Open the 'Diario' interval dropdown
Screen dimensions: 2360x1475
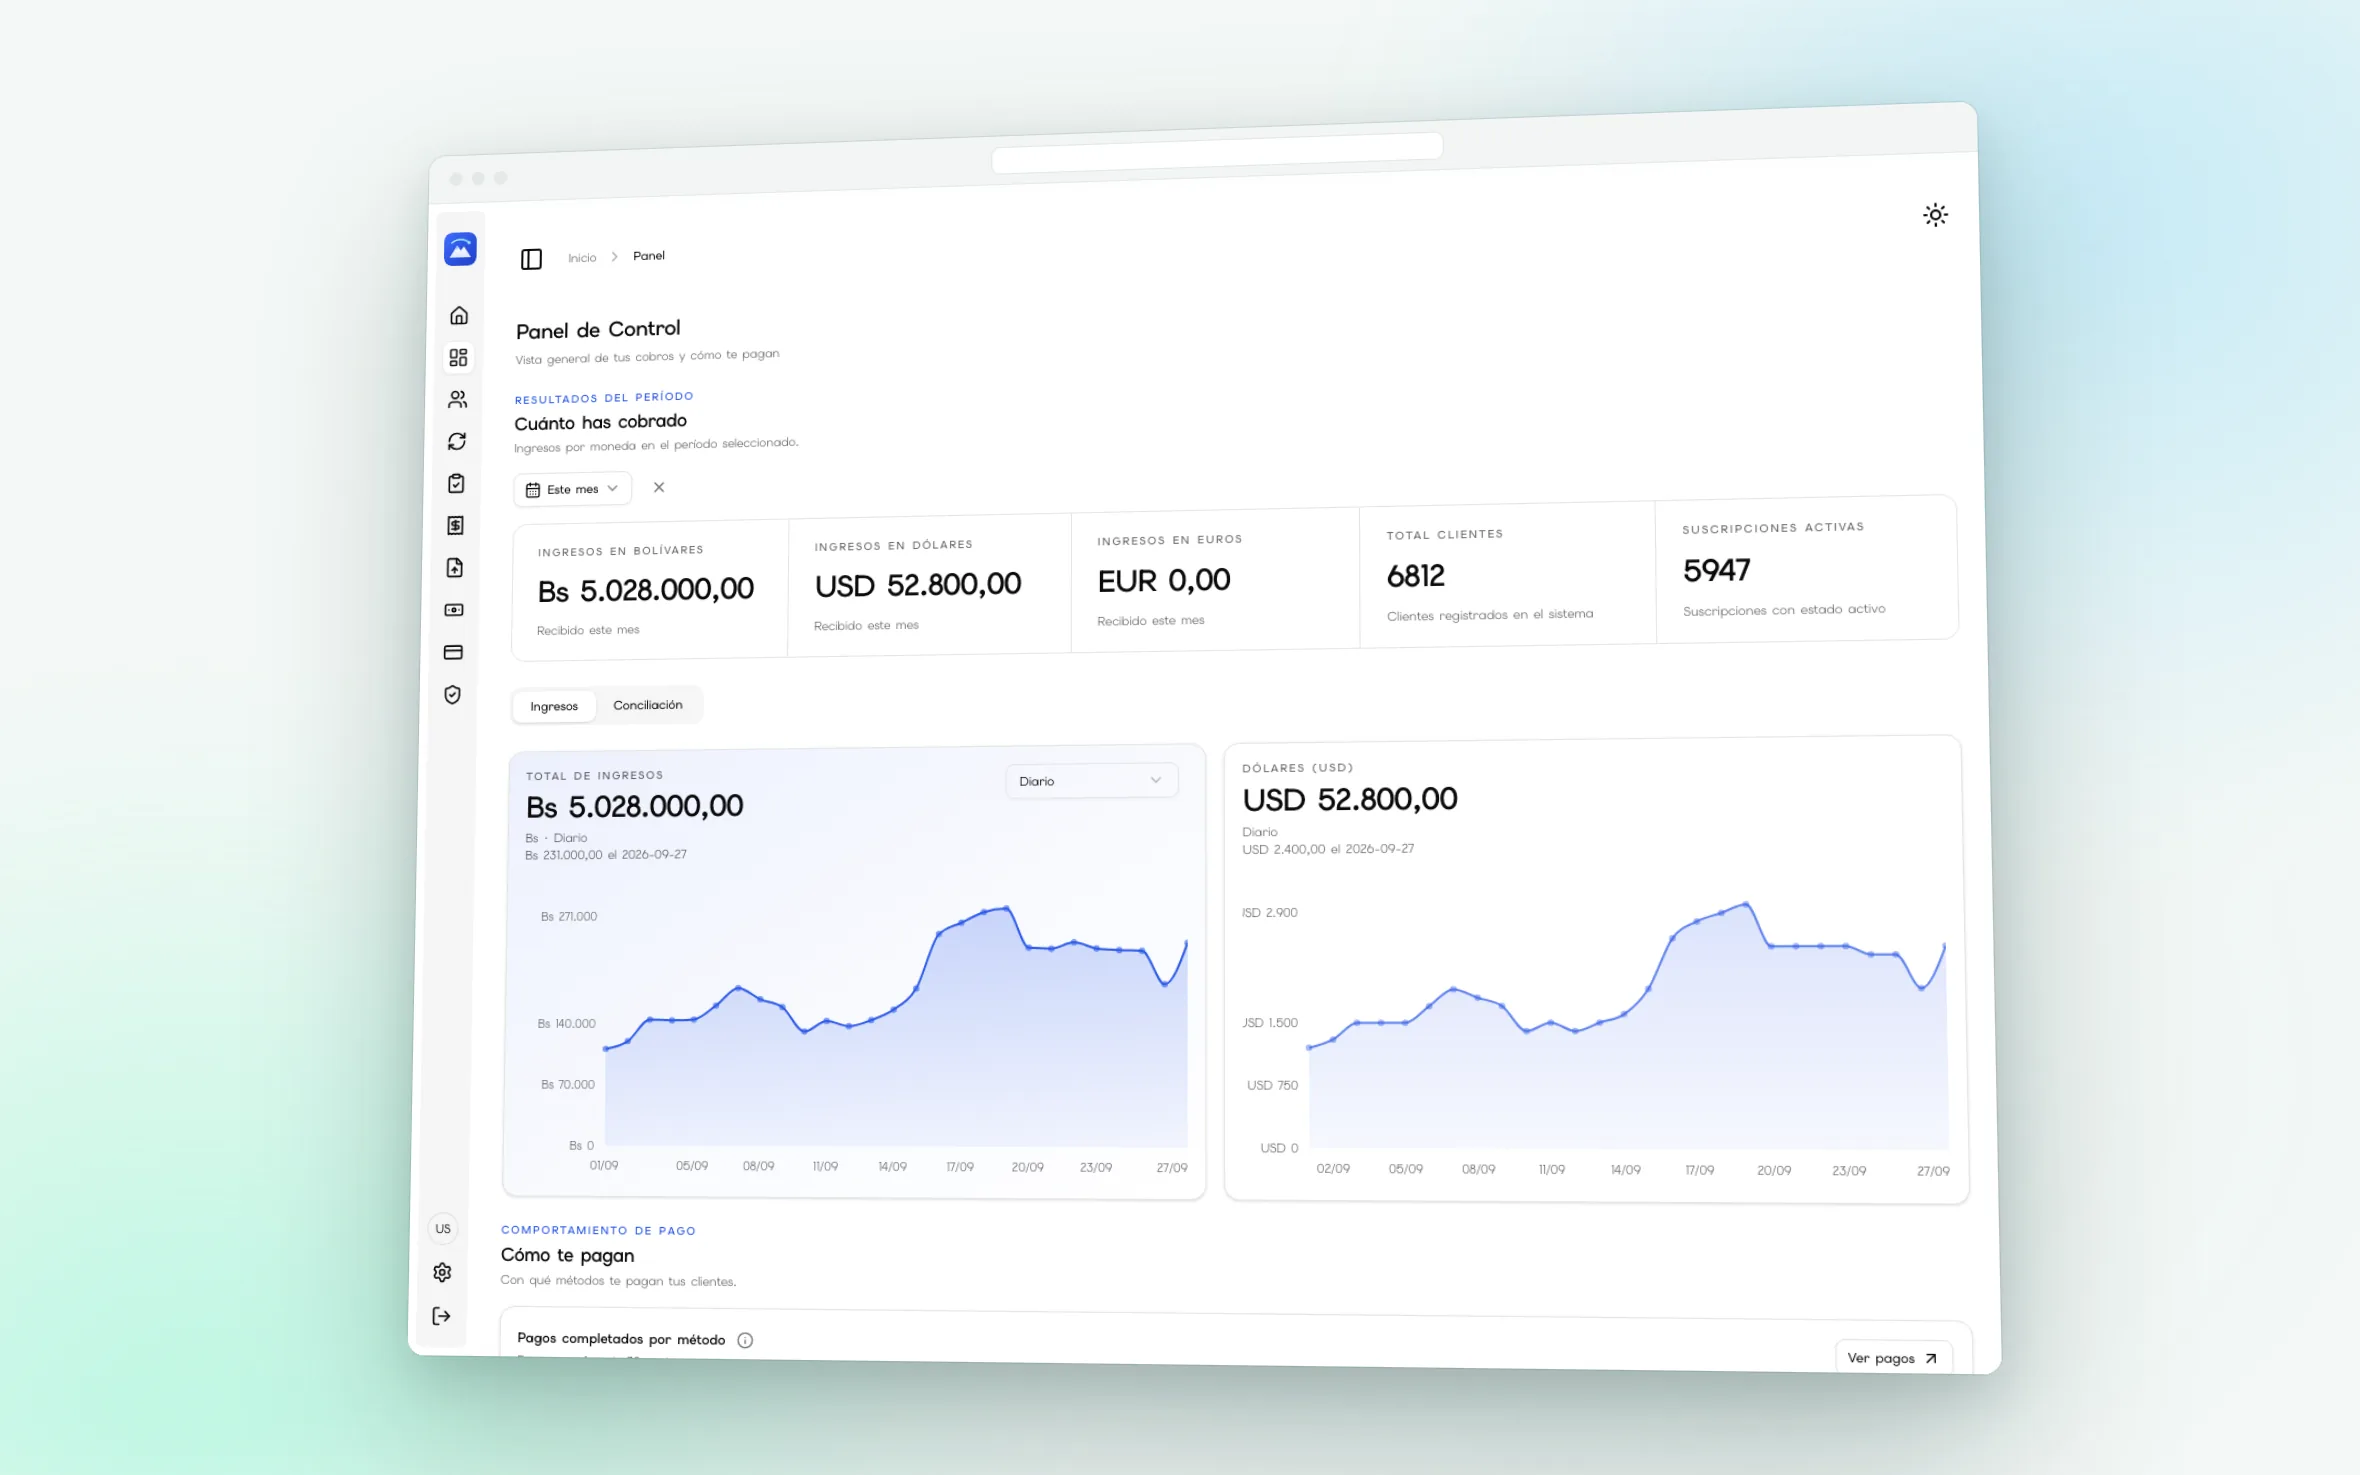(1091, 780)
